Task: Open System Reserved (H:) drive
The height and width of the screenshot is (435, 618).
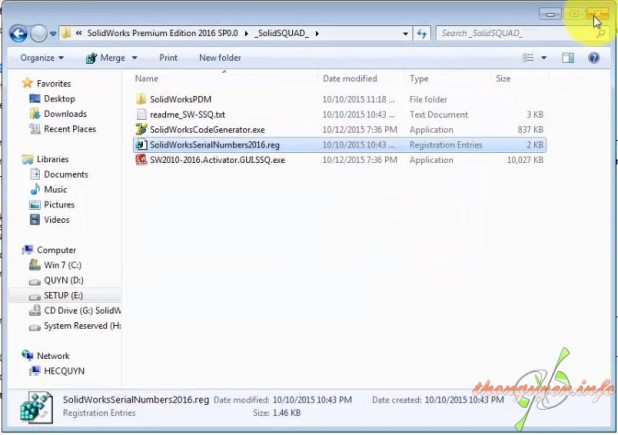Action: [x=82, y=326]
